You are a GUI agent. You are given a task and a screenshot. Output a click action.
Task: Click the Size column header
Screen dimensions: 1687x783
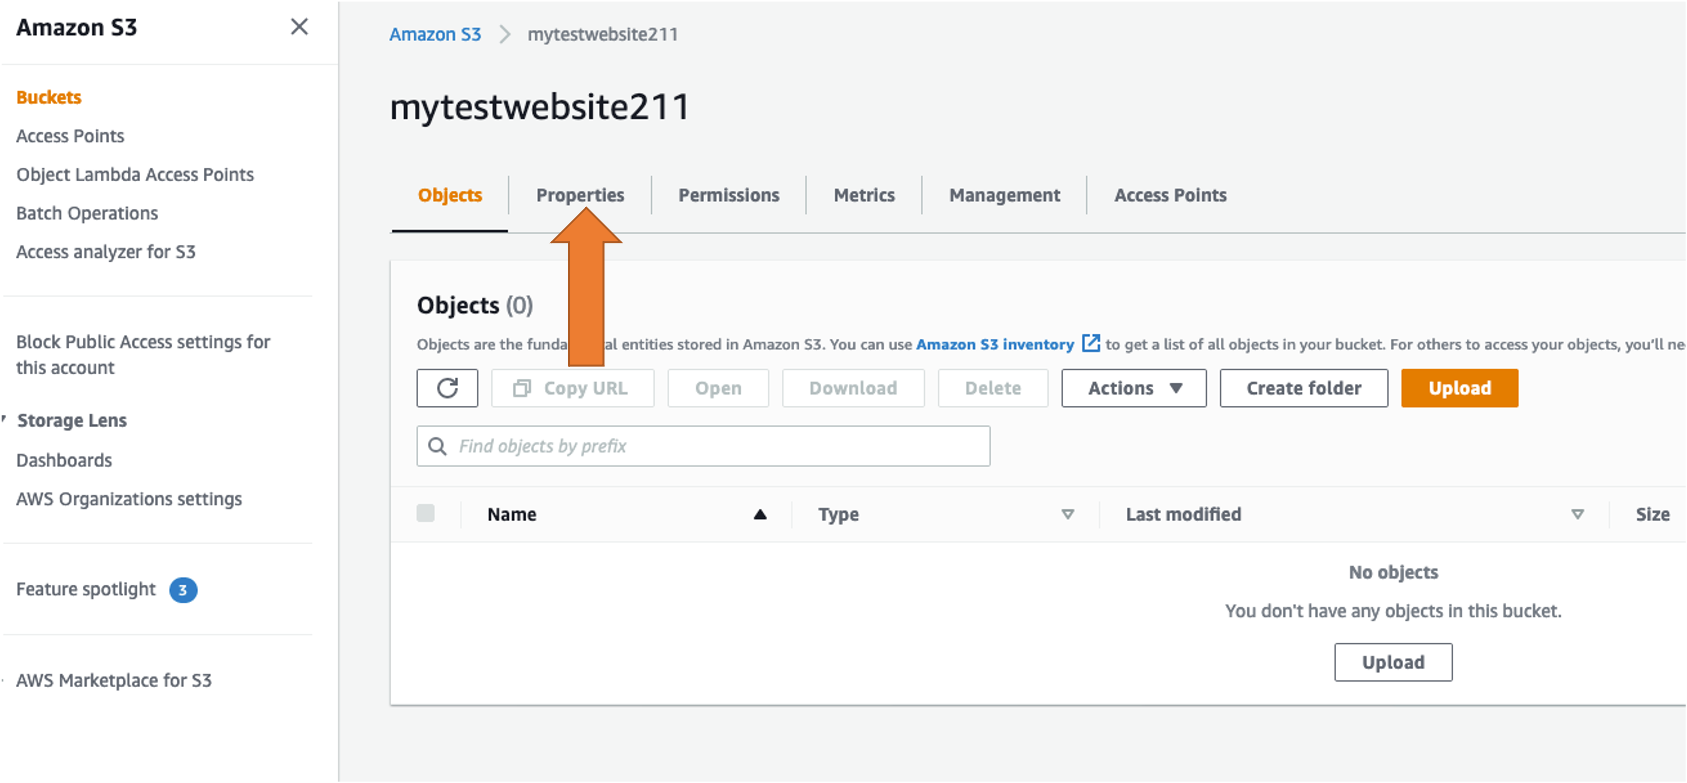(1653, 514)
